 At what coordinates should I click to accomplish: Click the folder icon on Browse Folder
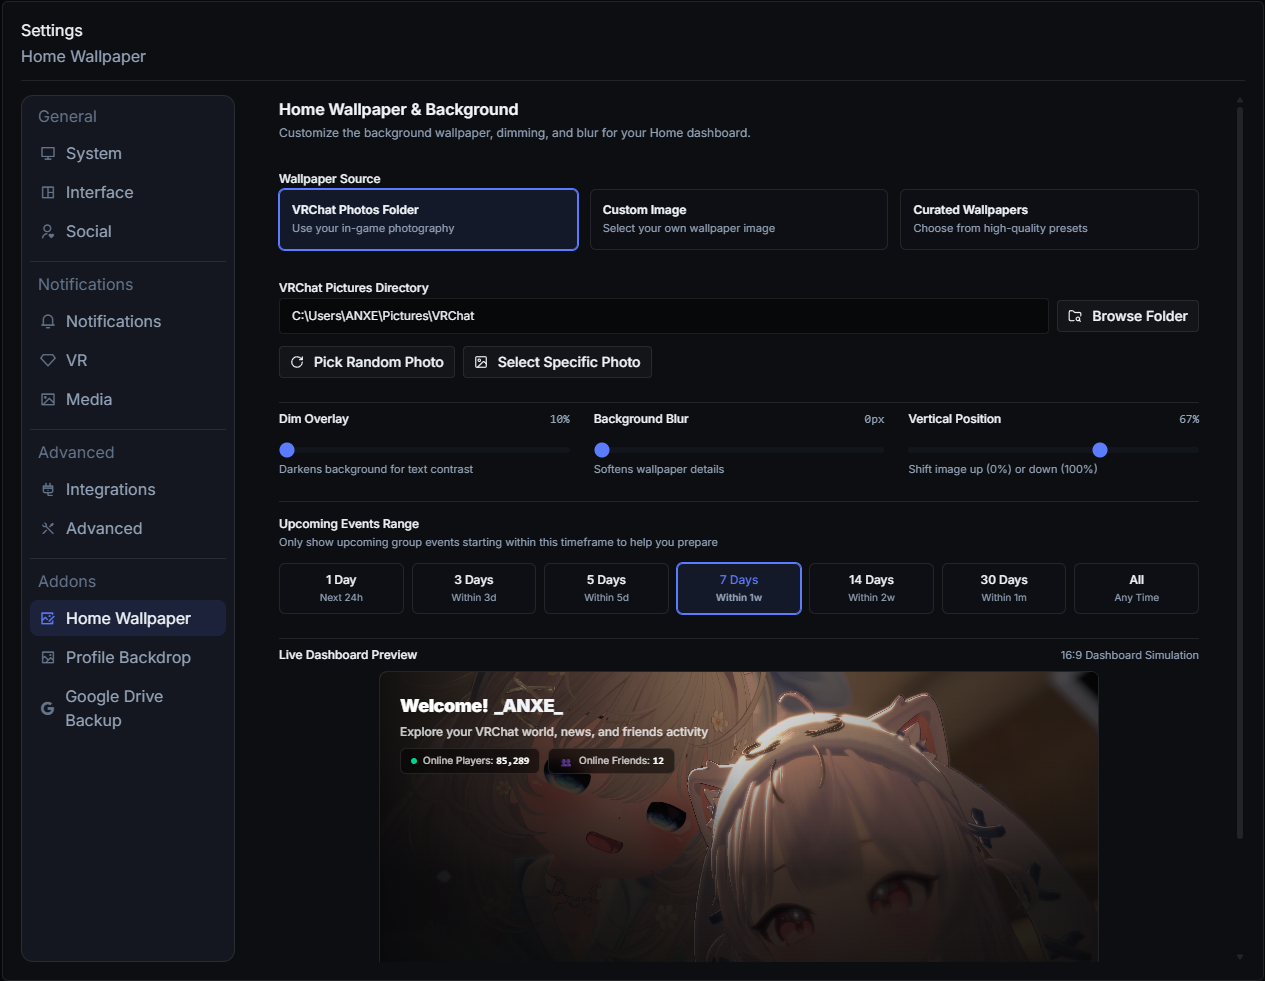(1075, 316)
